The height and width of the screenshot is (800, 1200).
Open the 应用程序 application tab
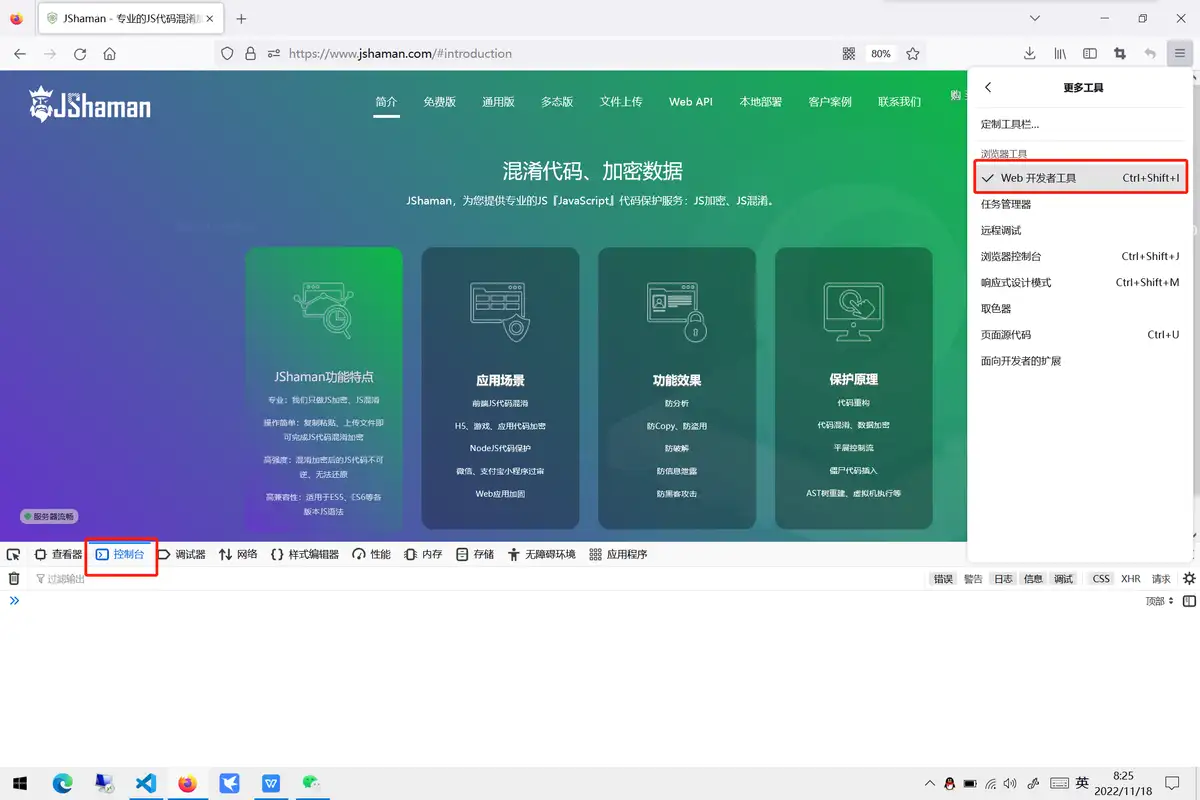[618, 554]
